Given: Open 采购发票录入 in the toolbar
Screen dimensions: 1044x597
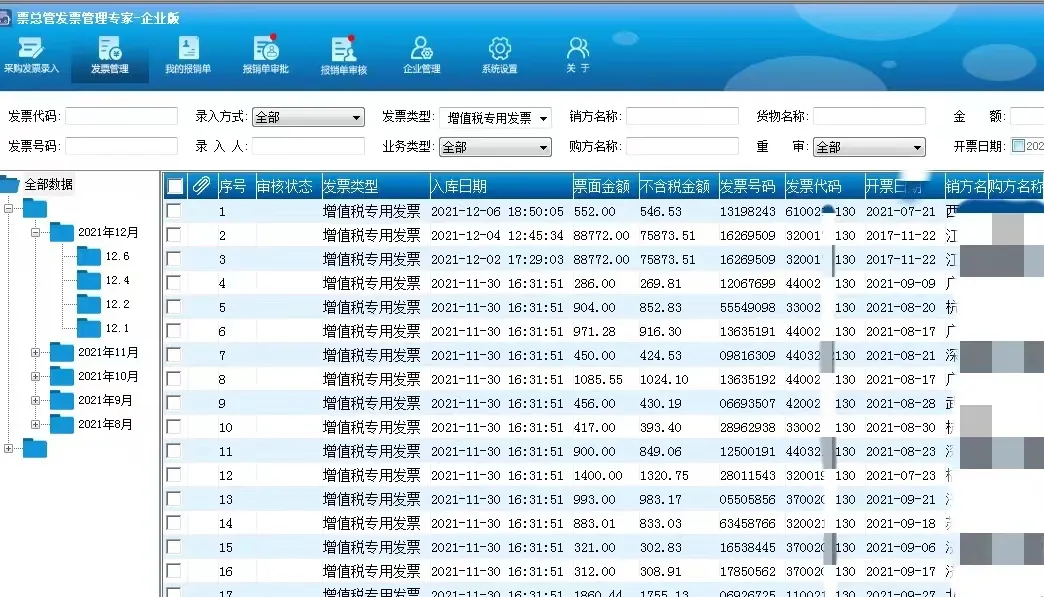Looking at the screenshot, I should (x=31, y=54).
